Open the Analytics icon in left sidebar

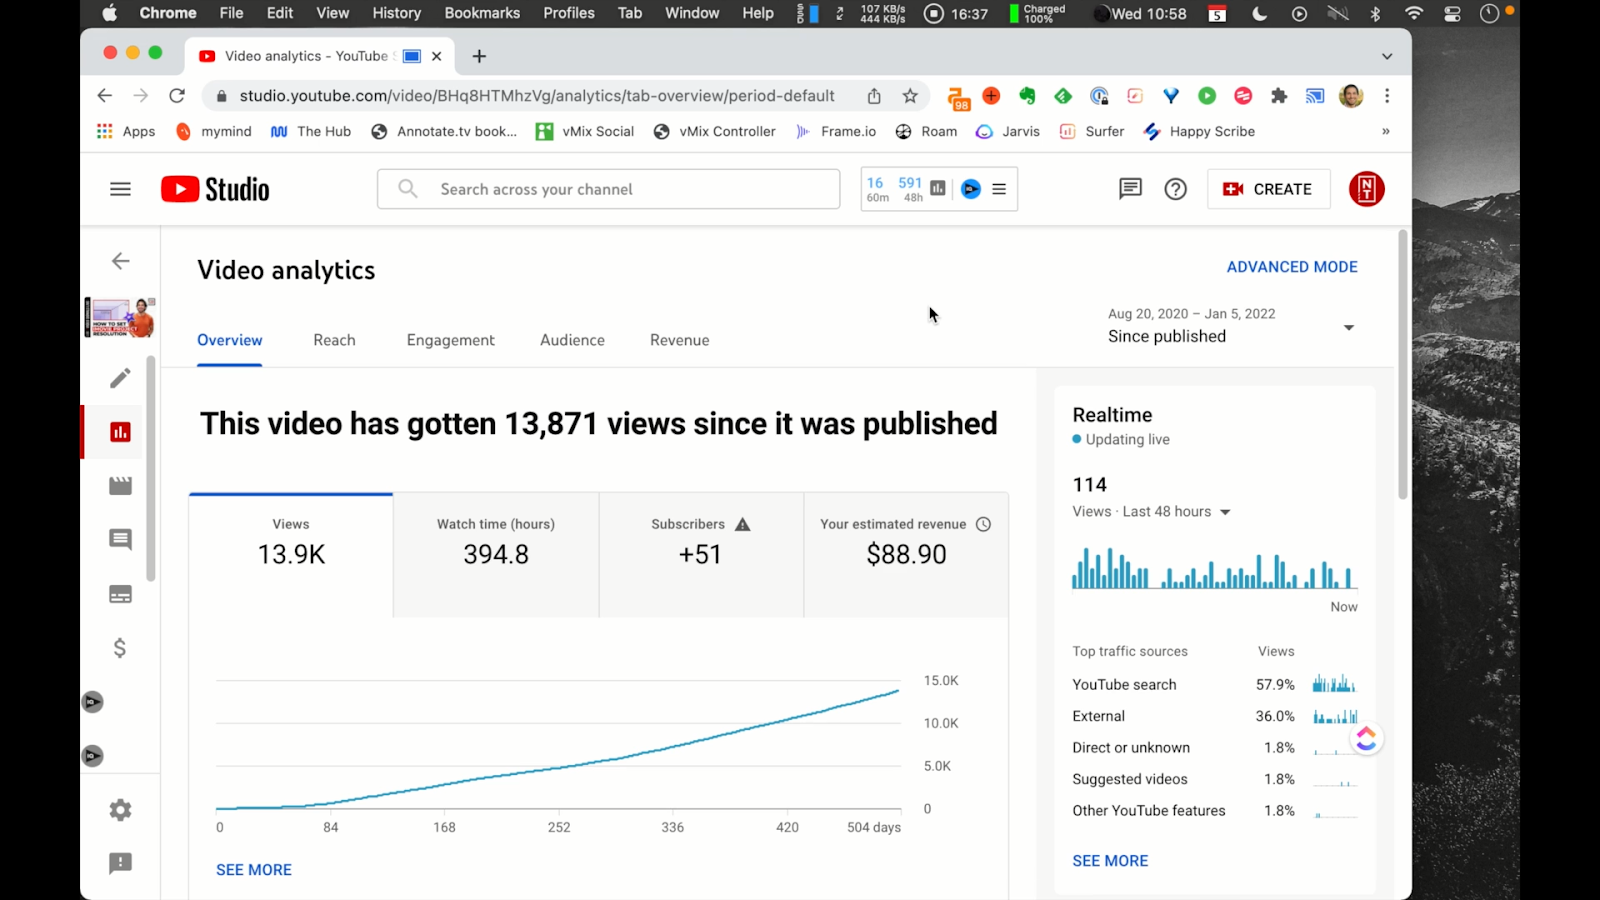click(120, 432)
